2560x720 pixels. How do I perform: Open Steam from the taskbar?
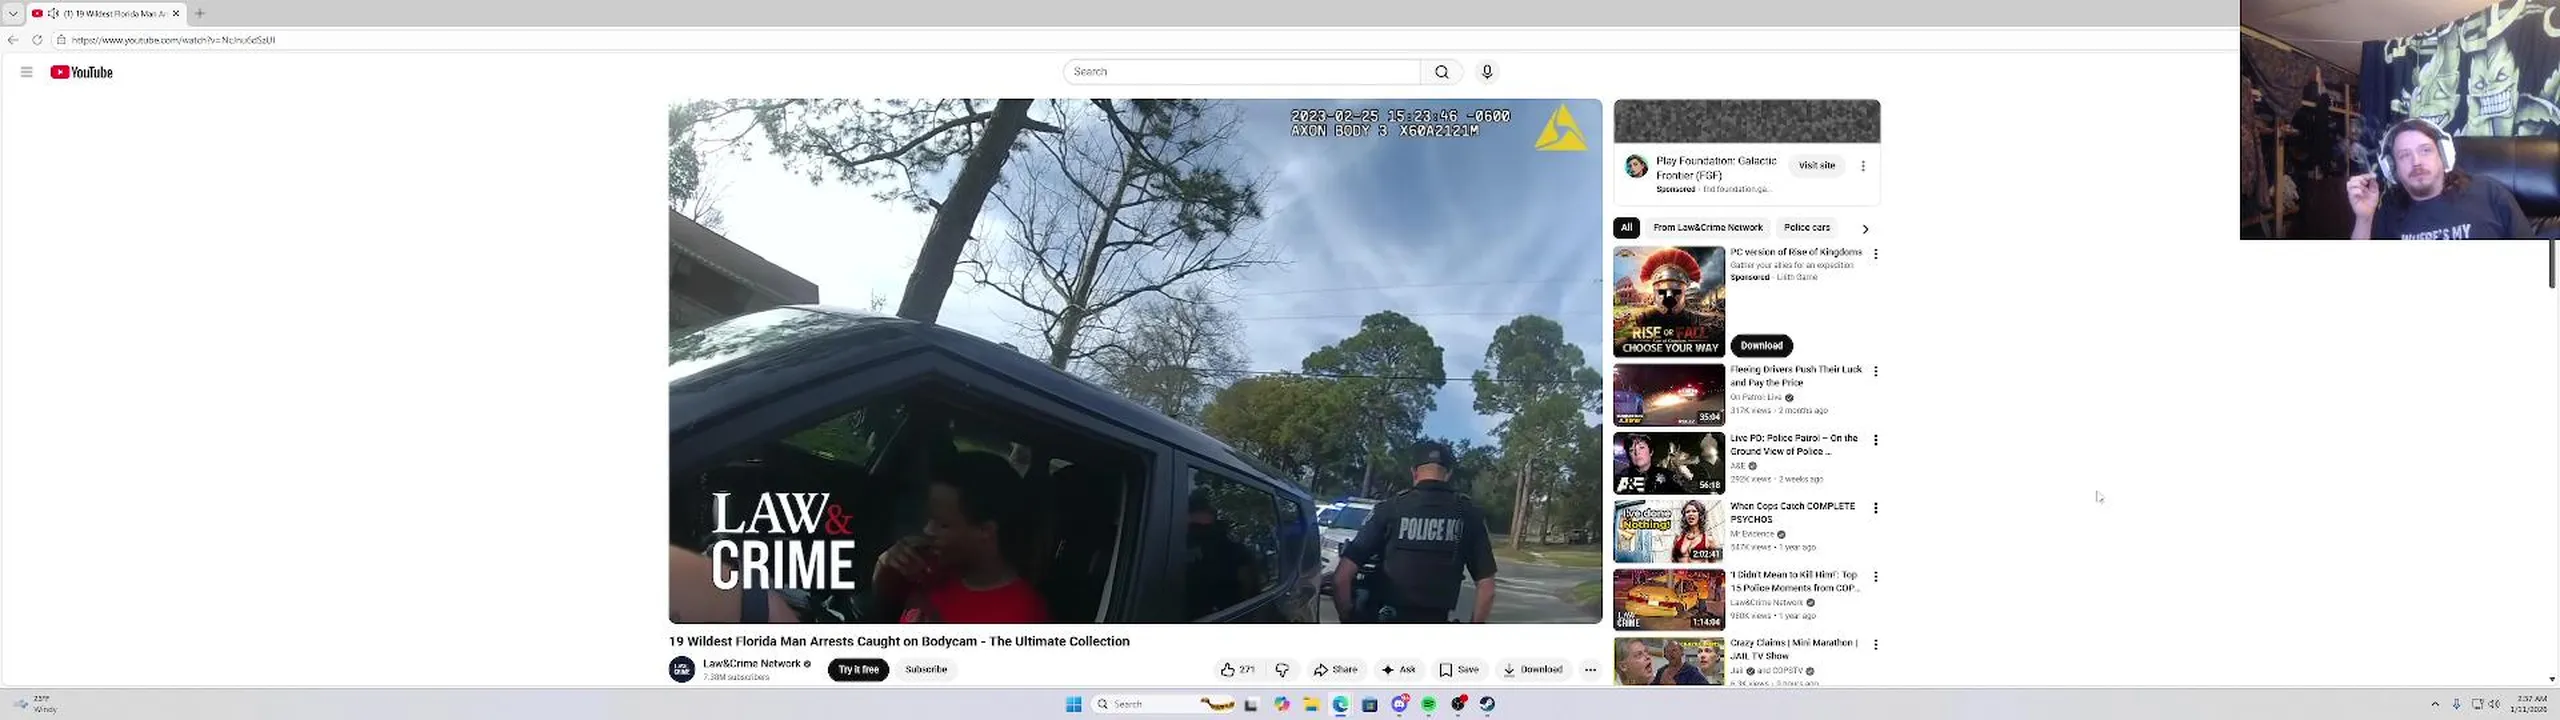(x=1488, y=704)
